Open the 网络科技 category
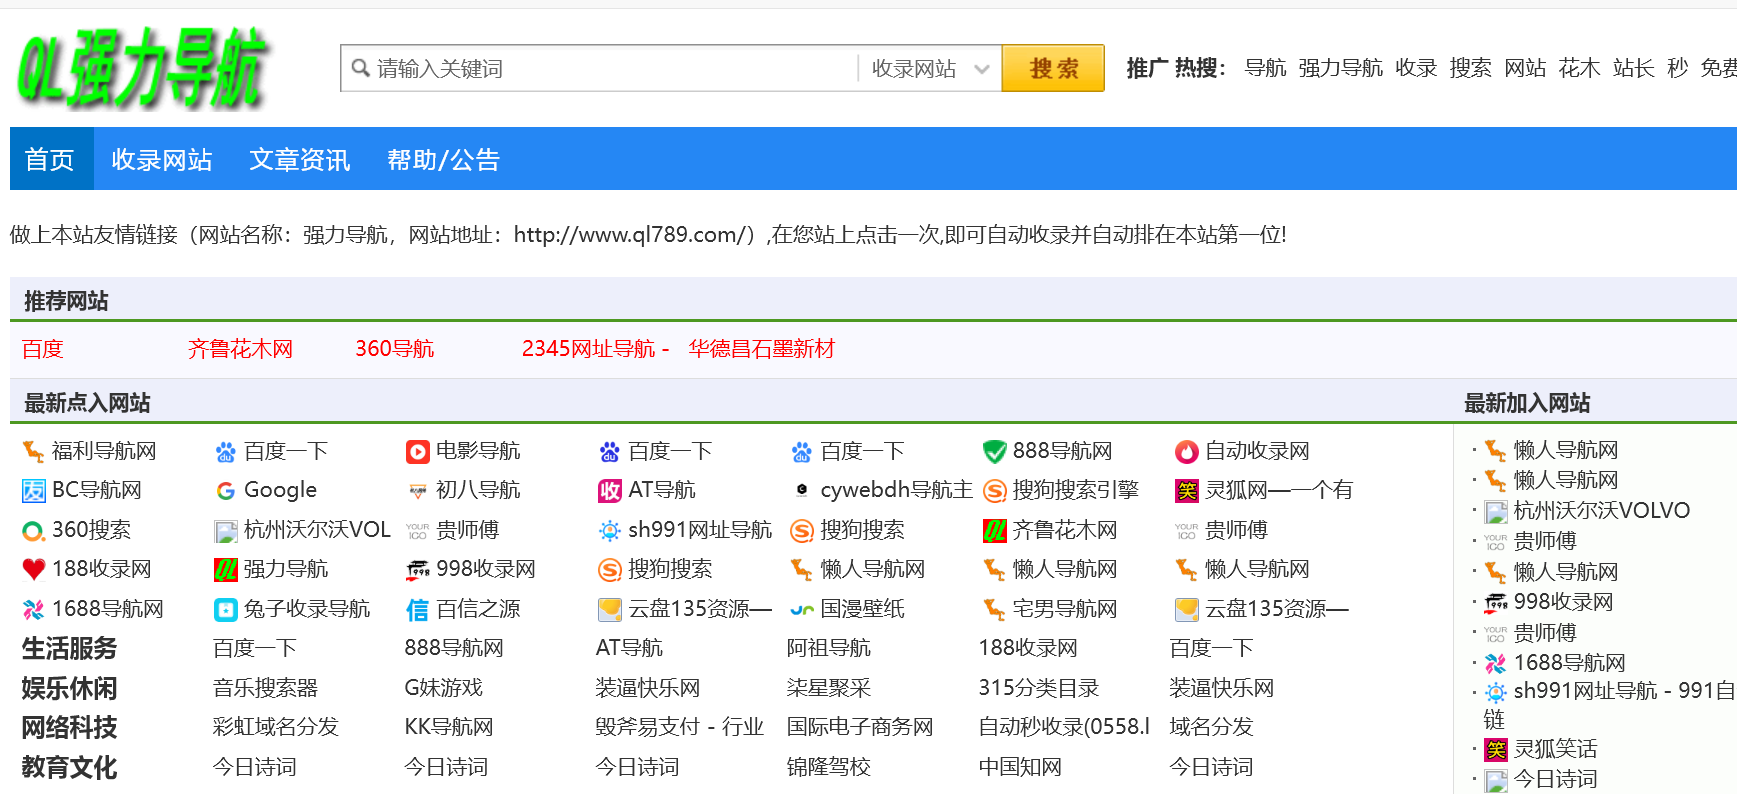This screenshot has height=794, width=1737. point(70,728)
